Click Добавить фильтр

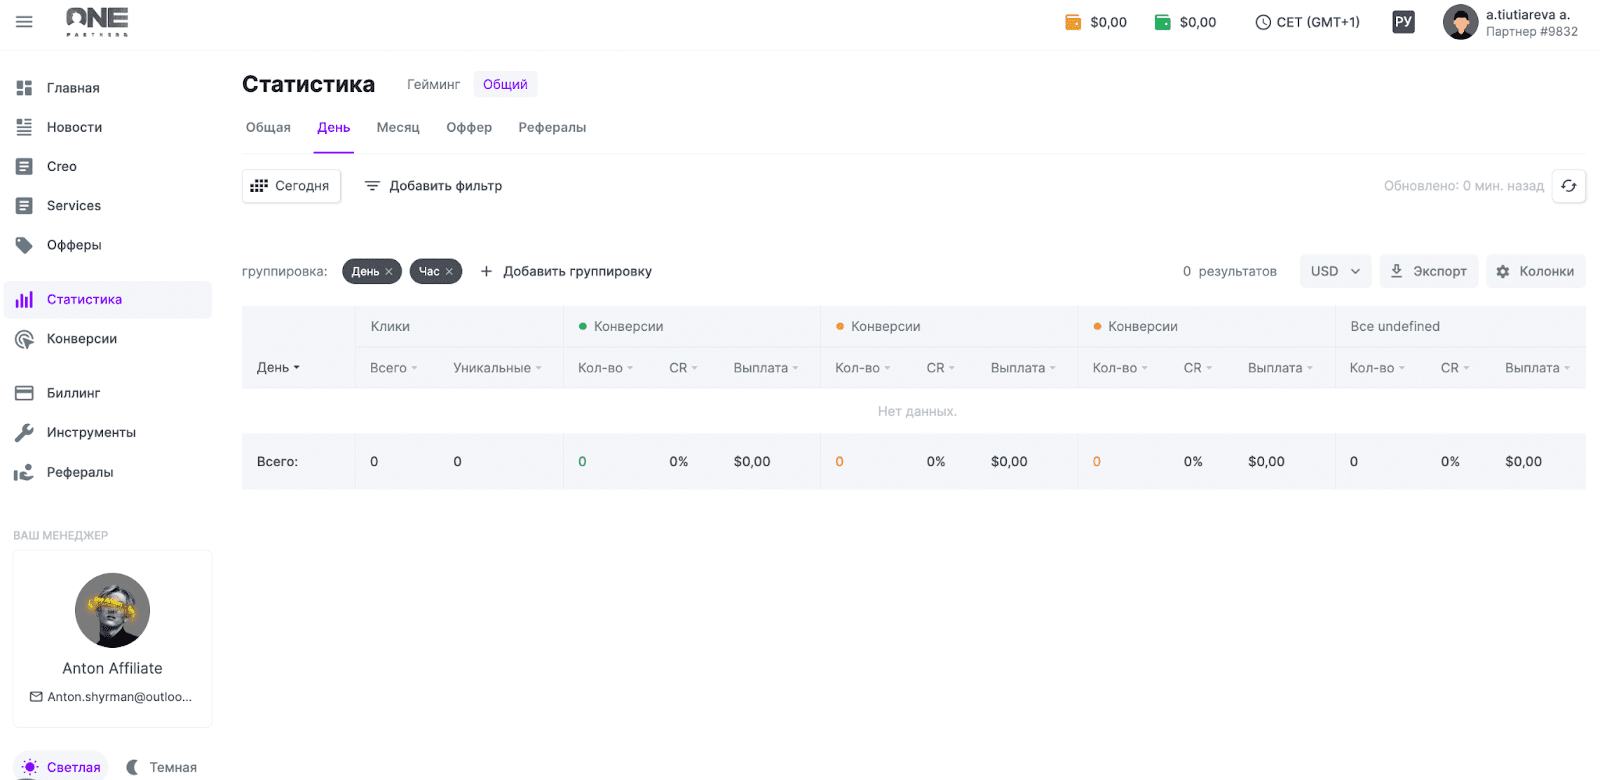(x=433, y=186)
